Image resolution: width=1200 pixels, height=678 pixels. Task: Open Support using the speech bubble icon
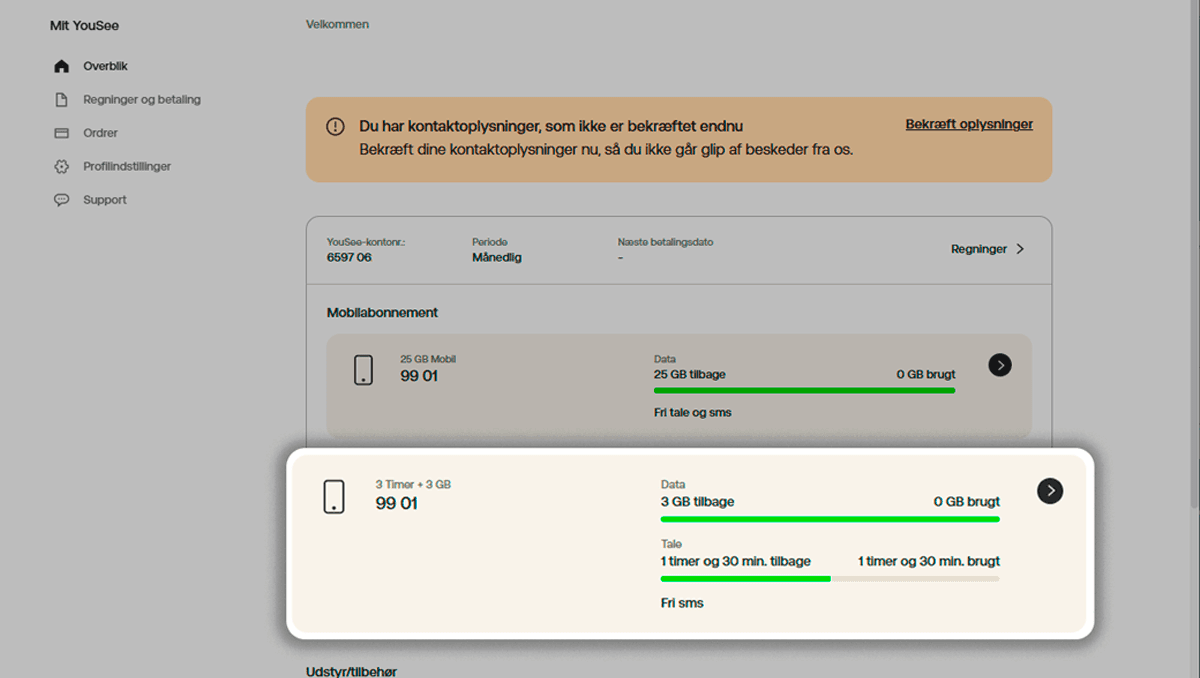click(61, 199)
